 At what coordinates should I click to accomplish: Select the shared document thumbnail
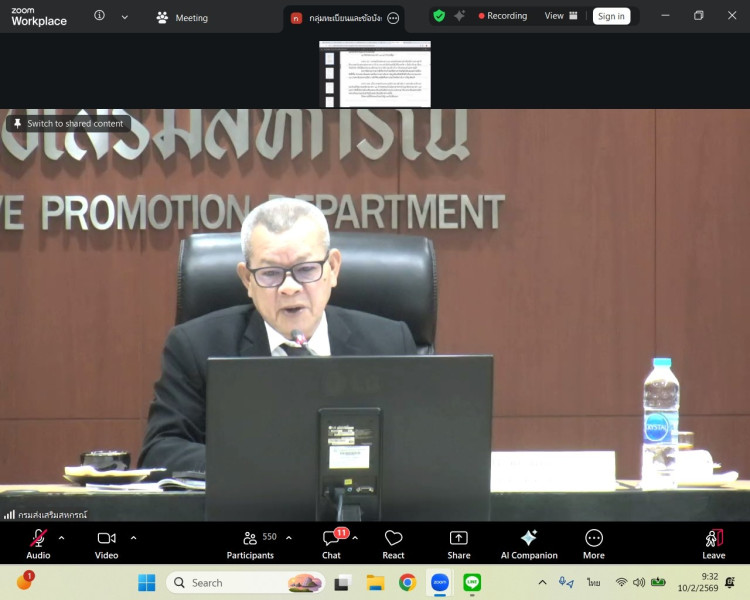[375, 74]
